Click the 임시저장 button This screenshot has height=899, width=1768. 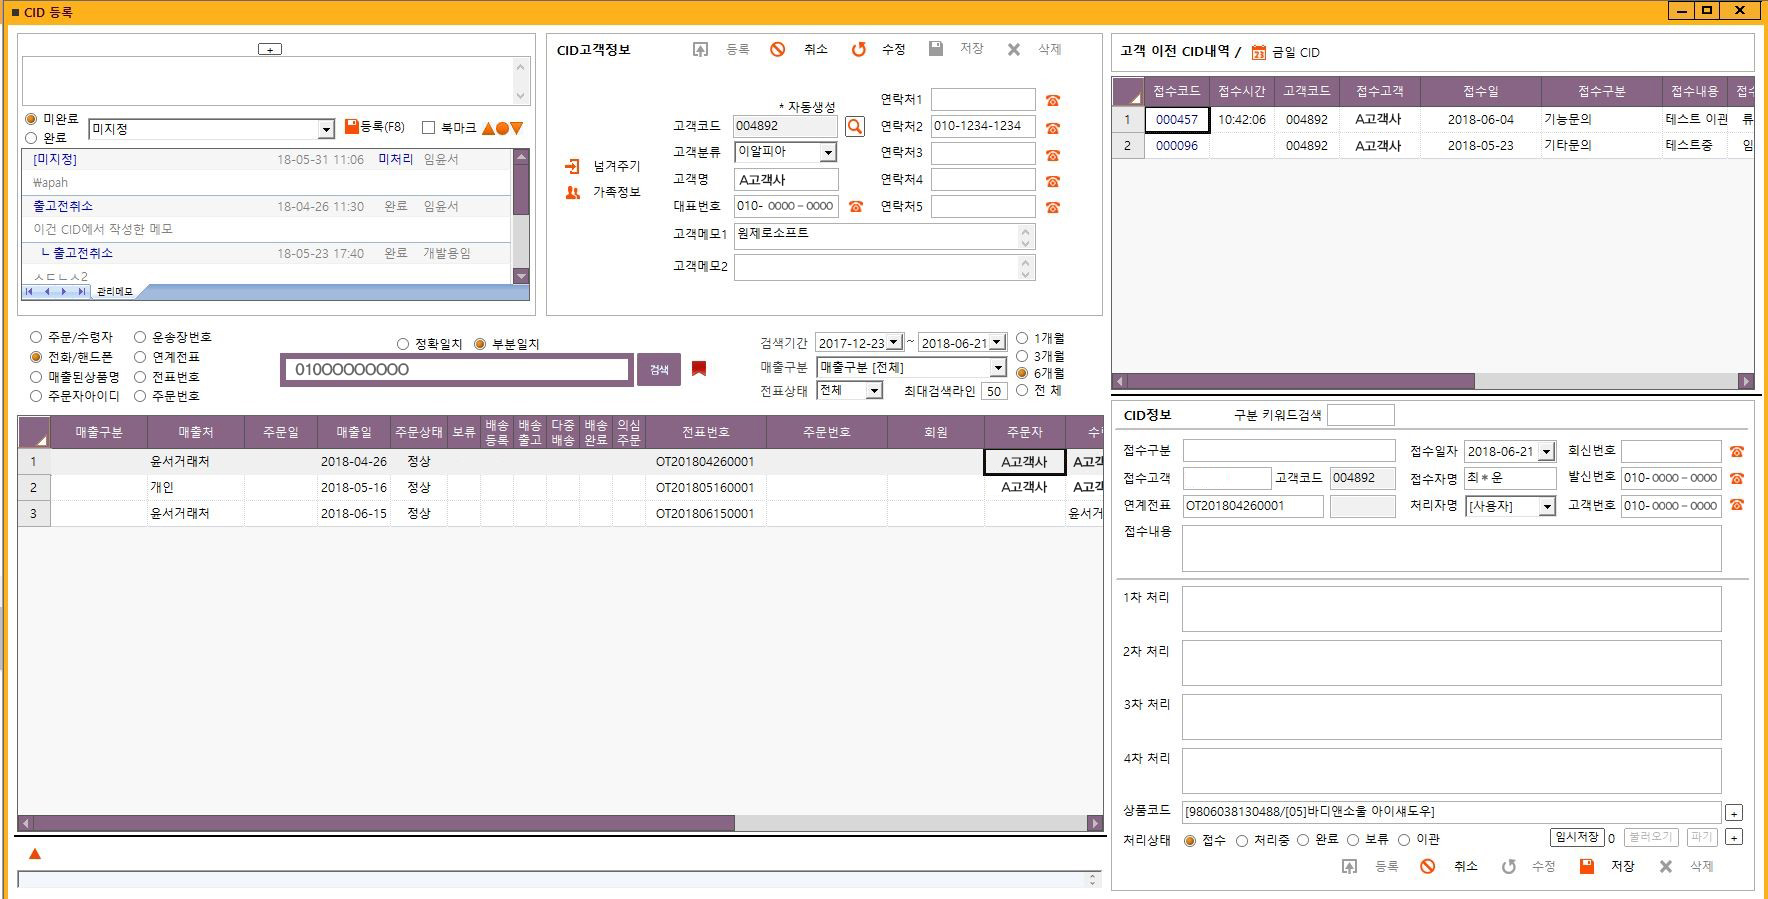click(1576, 838)
